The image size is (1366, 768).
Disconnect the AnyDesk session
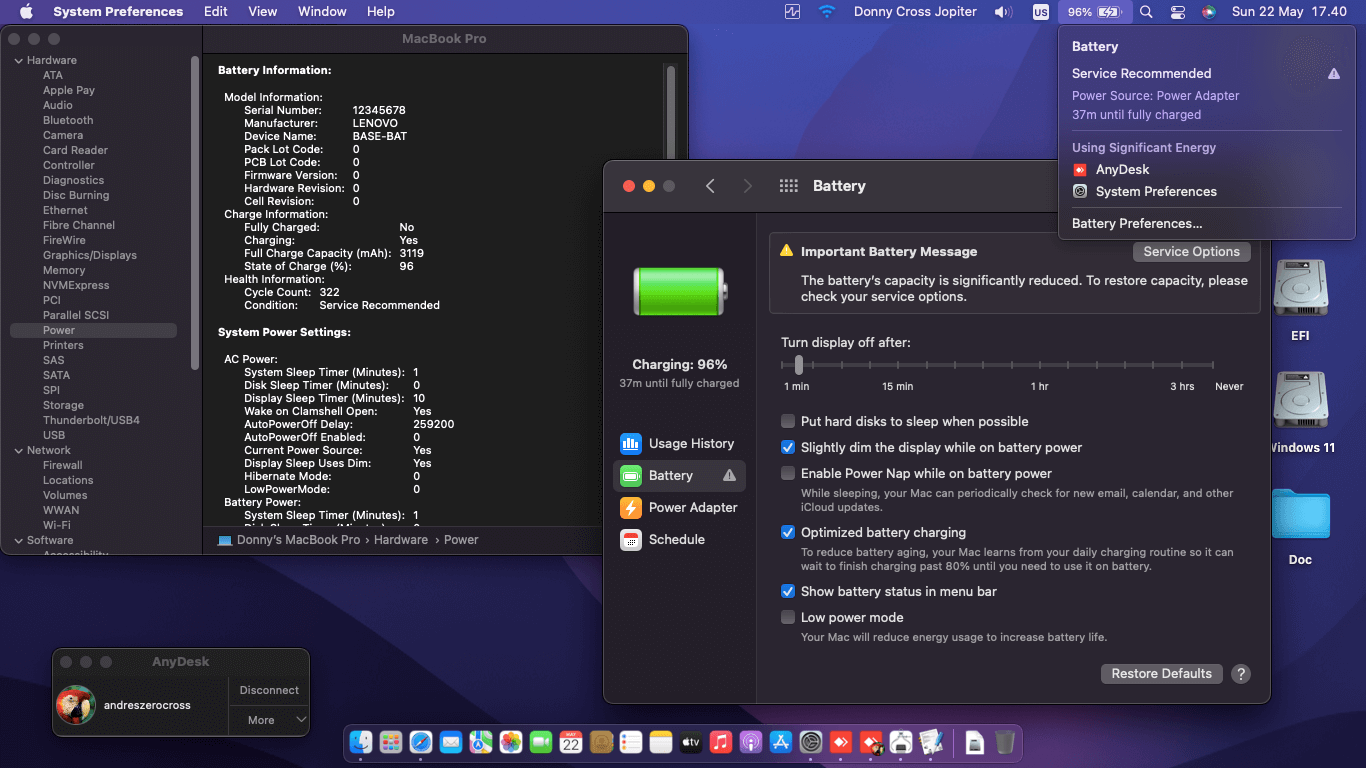269,691
